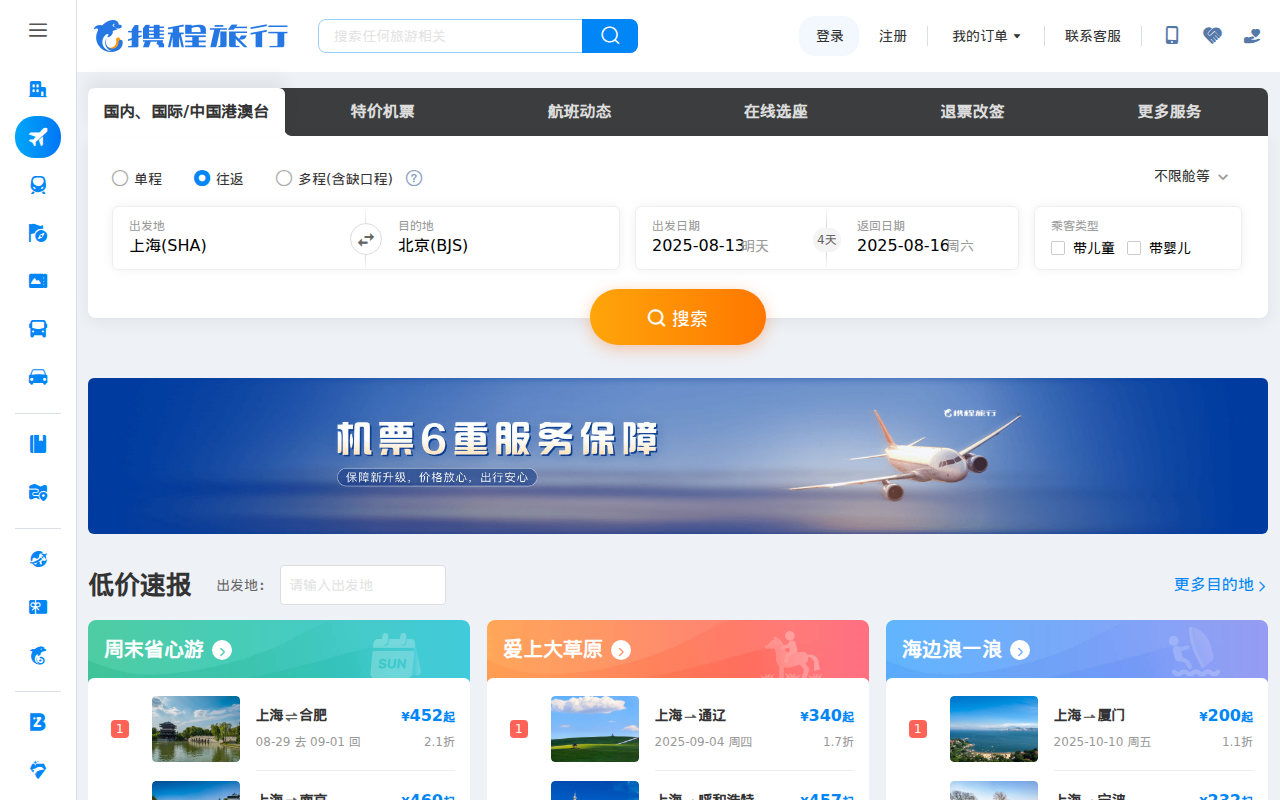The image size is (1280, 800).
Task: Click the car rental icon in sidebar
Action: click(38, 377)
